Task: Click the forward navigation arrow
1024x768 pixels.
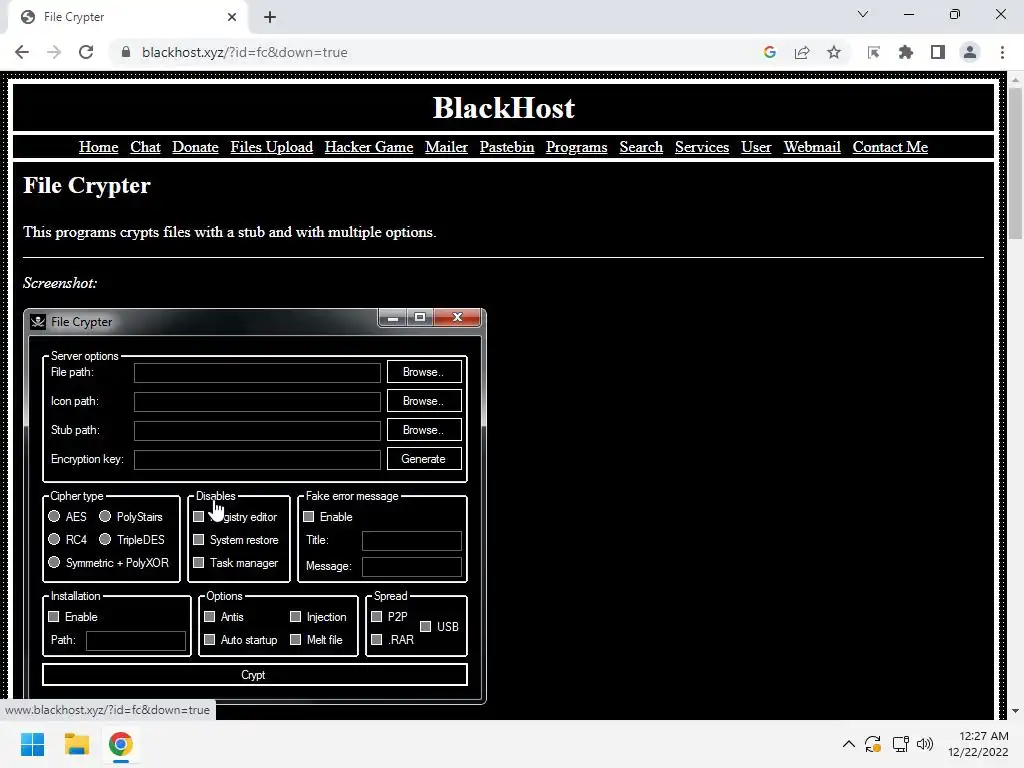Action: [54, 52]
